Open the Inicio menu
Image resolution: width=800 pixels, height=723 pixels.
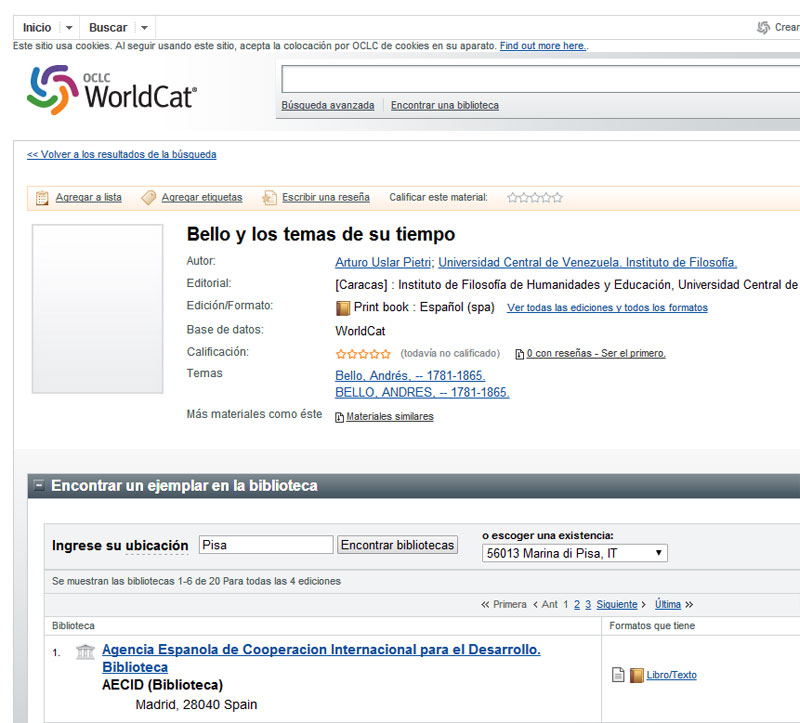tap(37, 28)
